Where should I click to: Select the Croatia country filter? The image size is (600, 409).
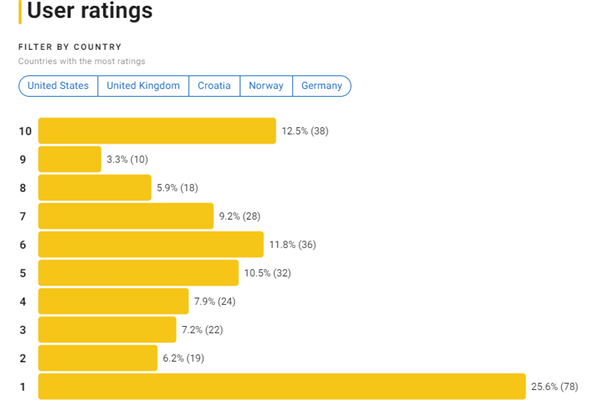(x=214, y=86)
